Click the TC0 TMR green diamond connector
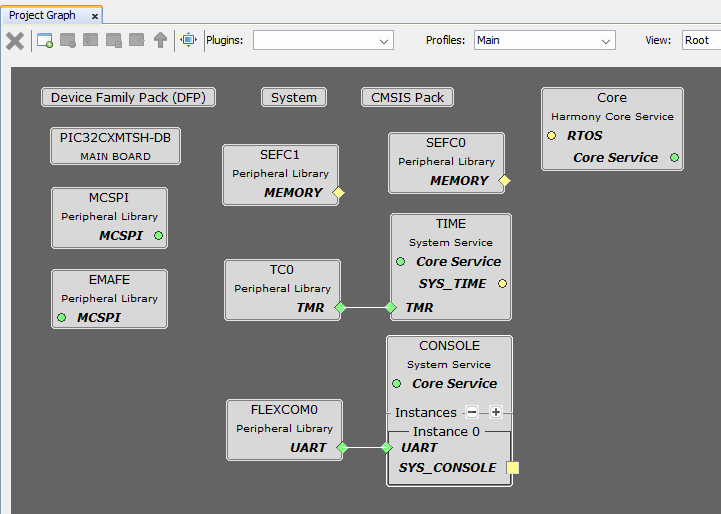721x514 pixels. 339,308
